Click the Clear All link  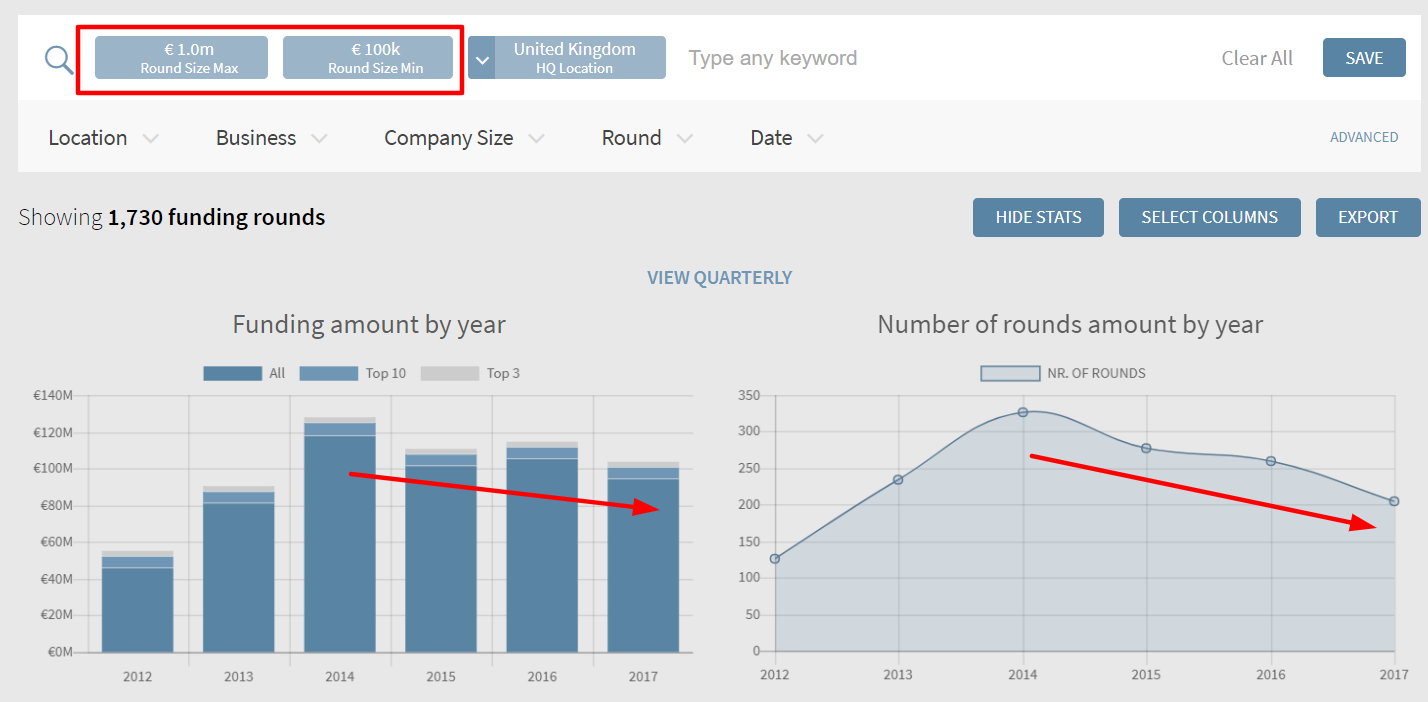point(1257,58)
